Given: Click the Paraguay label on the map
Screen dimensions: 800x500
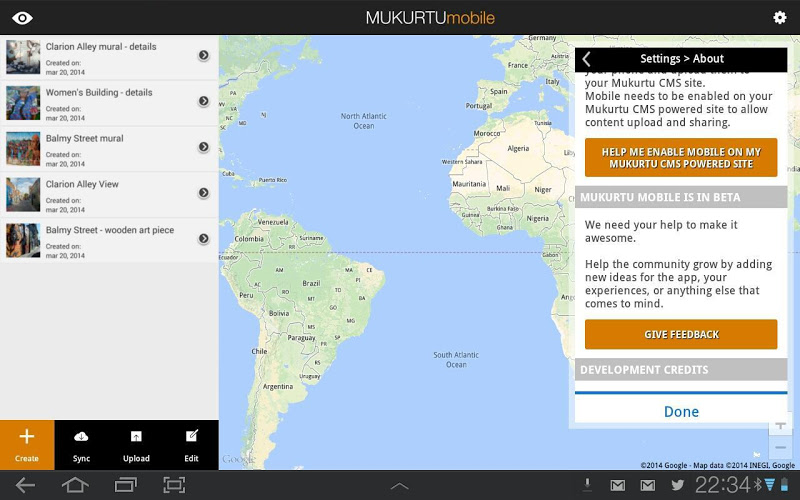Looking at the screenshot, I should (301, 338).
